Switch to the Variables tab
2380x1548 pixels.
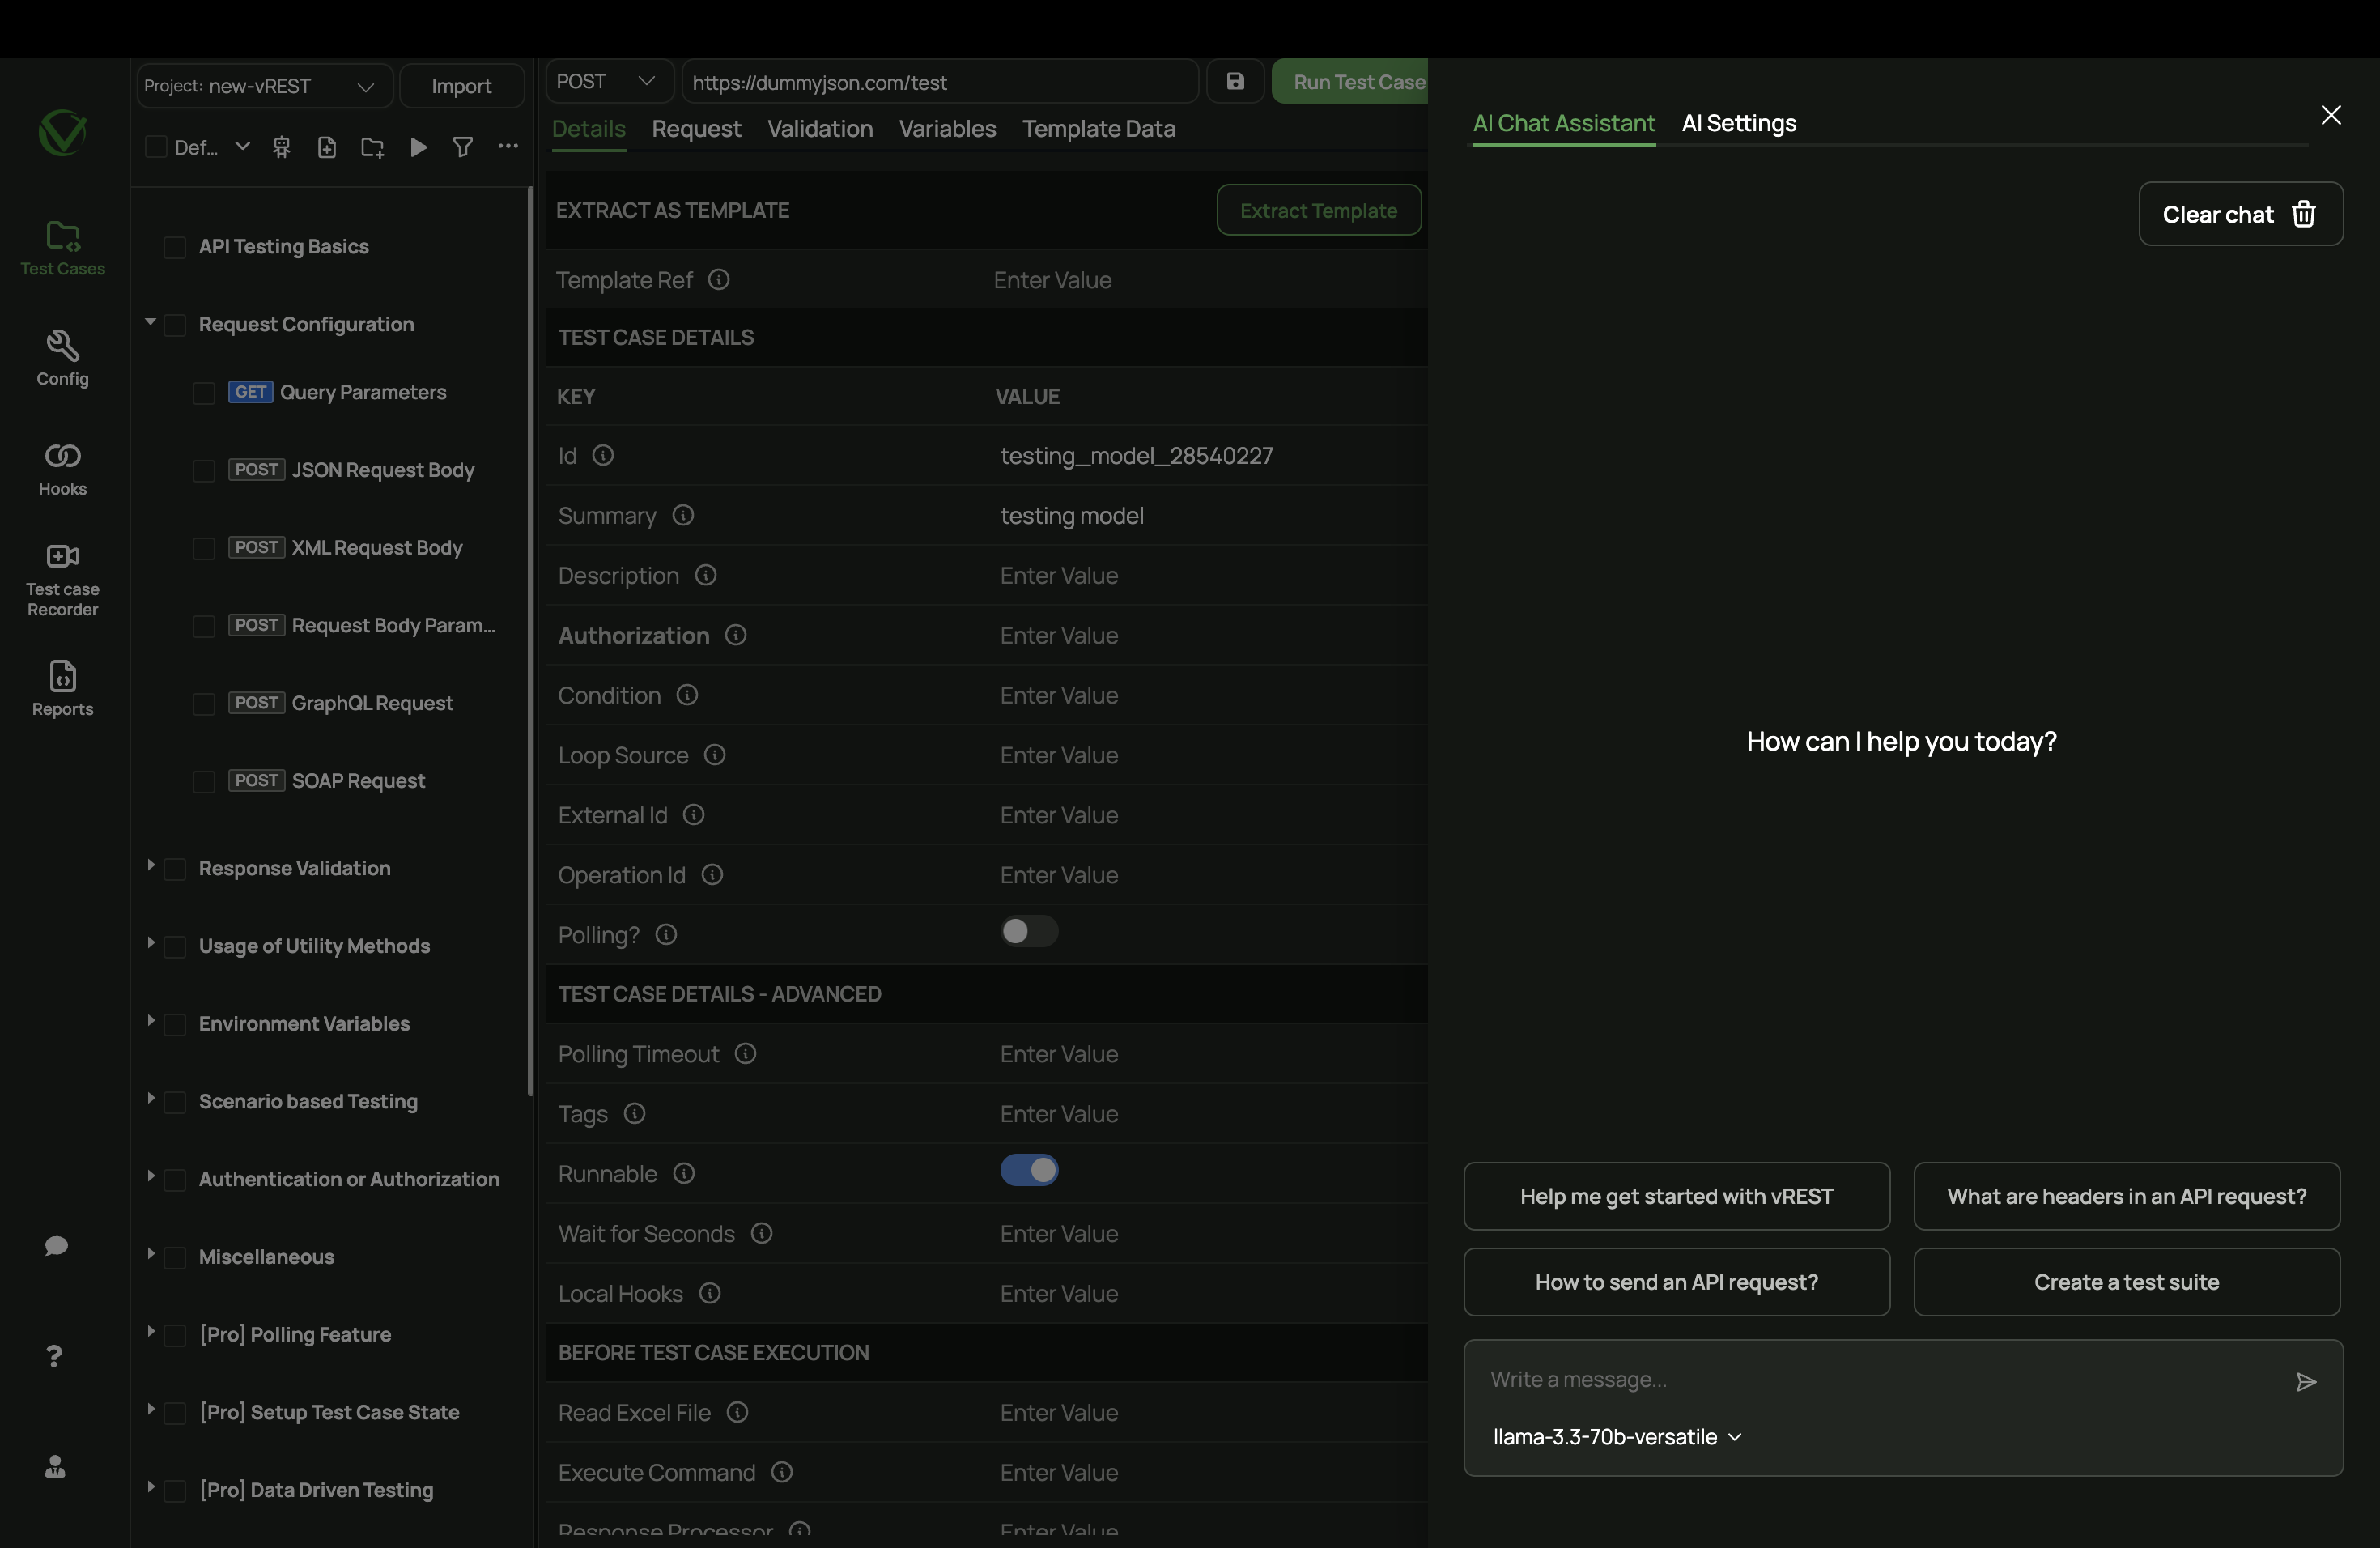click(947, 129)
